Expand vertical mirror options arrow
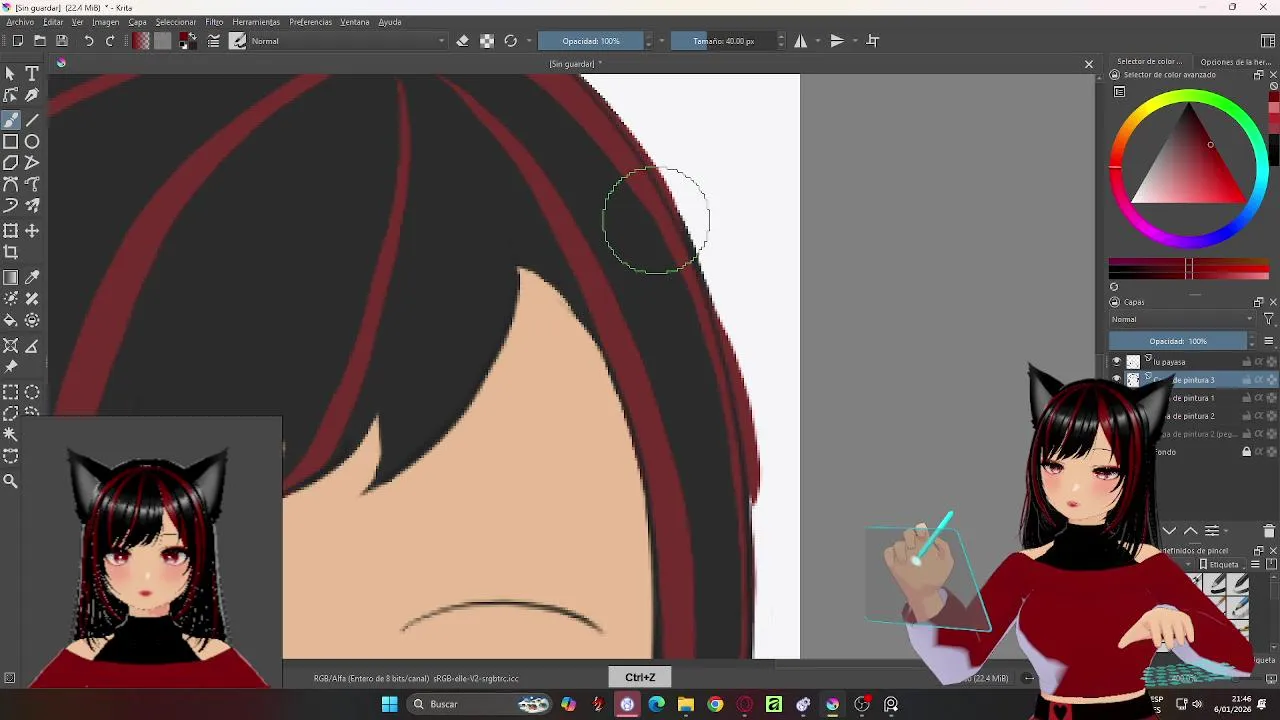Viewport: 1280px width, 720px height. click(x=855, y=41)
